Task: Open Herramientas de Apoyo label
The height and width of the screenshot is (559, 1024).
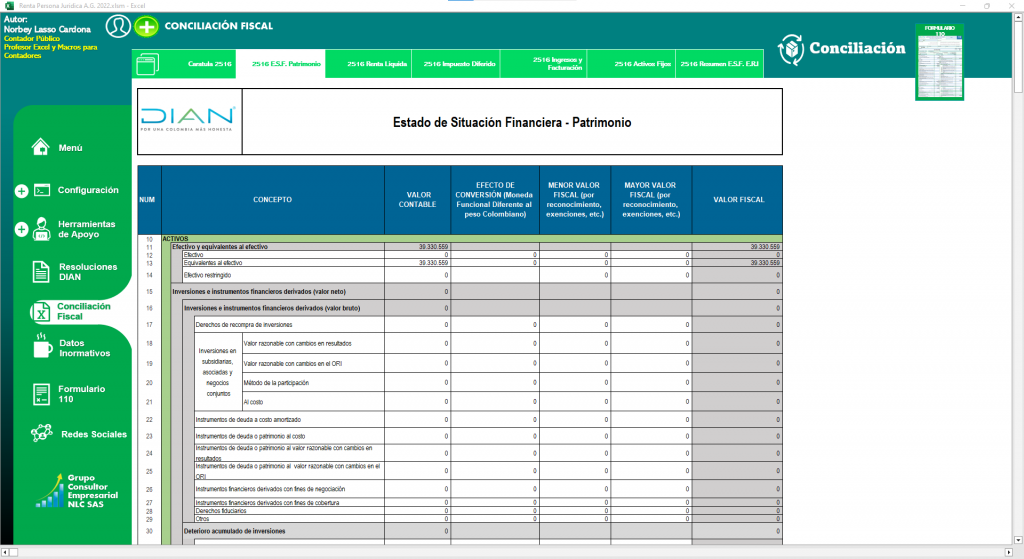Action: click(86, 229)
